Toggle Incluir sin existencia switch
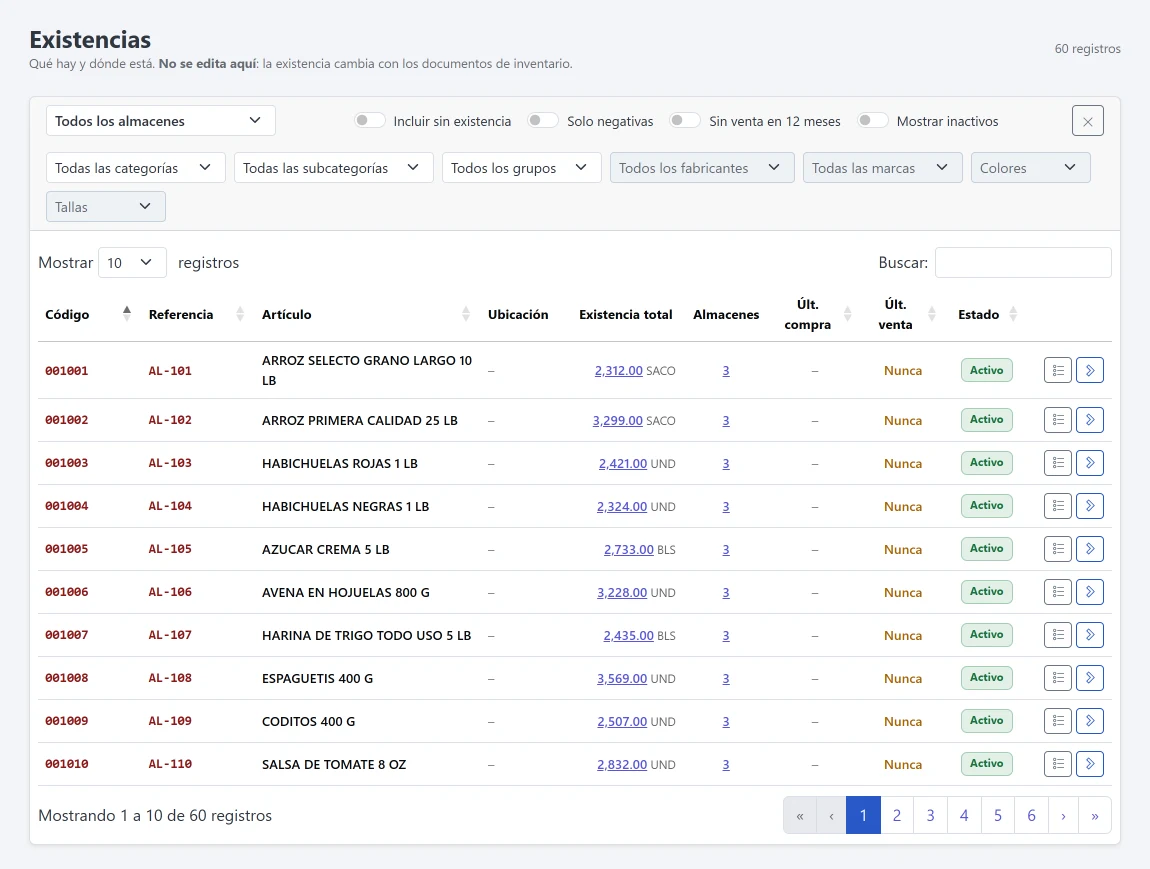1150x869 pixels. pos(370,120)
